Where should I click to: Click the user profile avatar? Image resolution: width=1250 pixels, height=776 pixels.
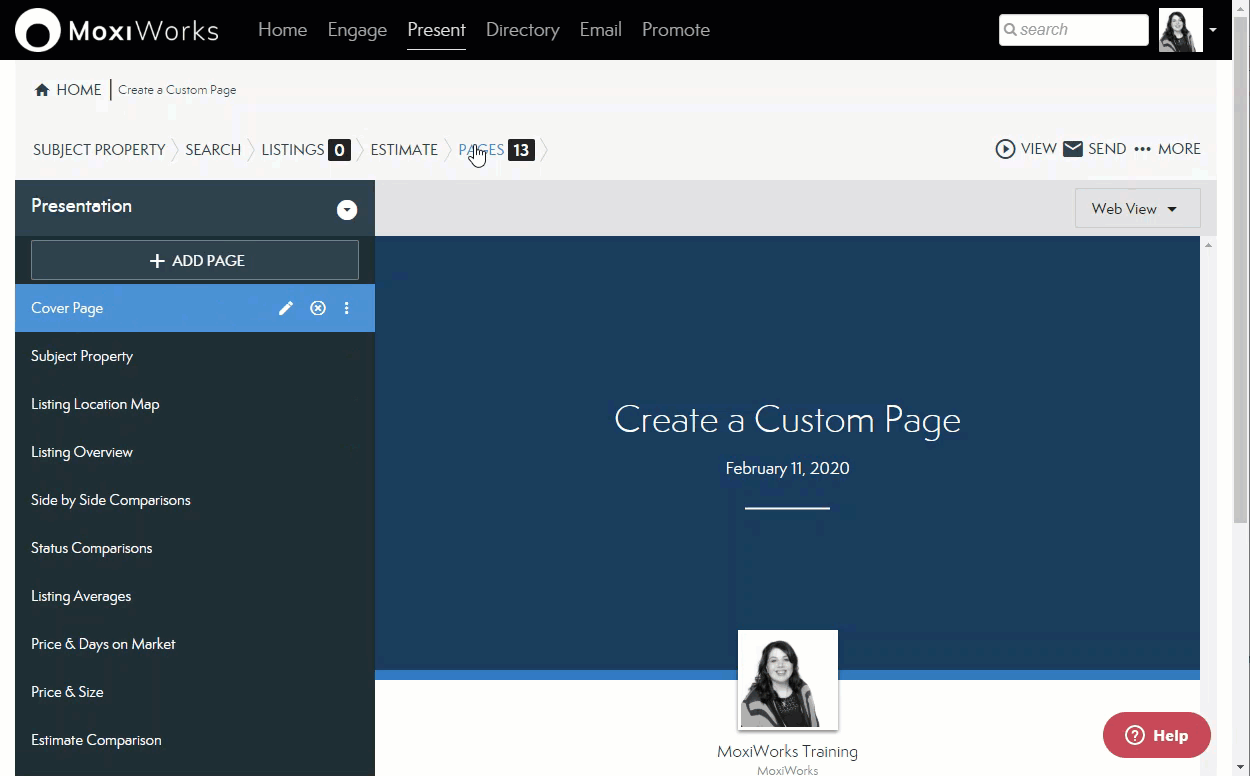tap(1181, 30)
